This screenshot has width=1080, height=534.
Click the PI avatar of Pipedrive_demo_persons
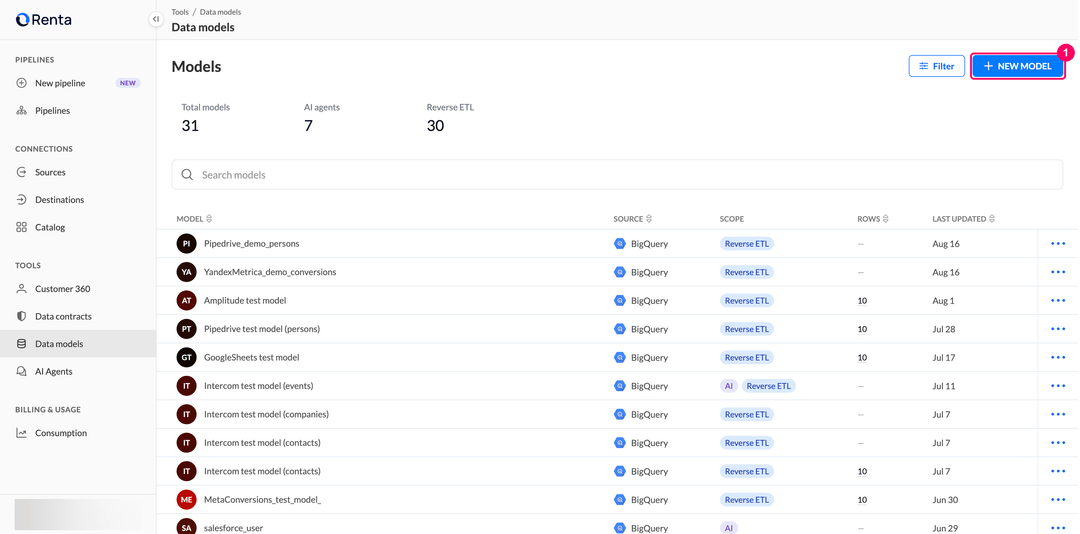click(187, 243)
